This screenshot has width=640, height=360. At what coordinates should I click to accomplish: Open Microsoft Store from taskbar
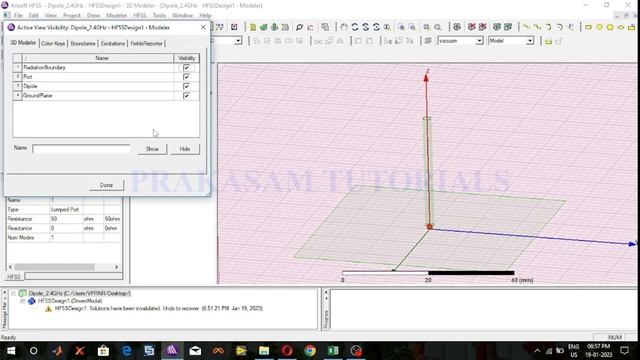click(103, 351)
